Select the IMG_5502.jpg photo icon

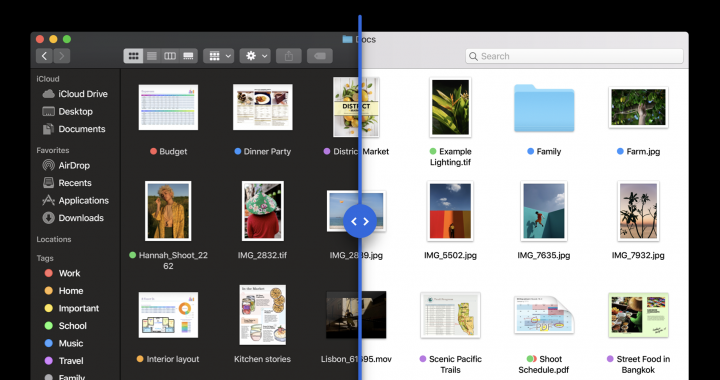[450, 211]
